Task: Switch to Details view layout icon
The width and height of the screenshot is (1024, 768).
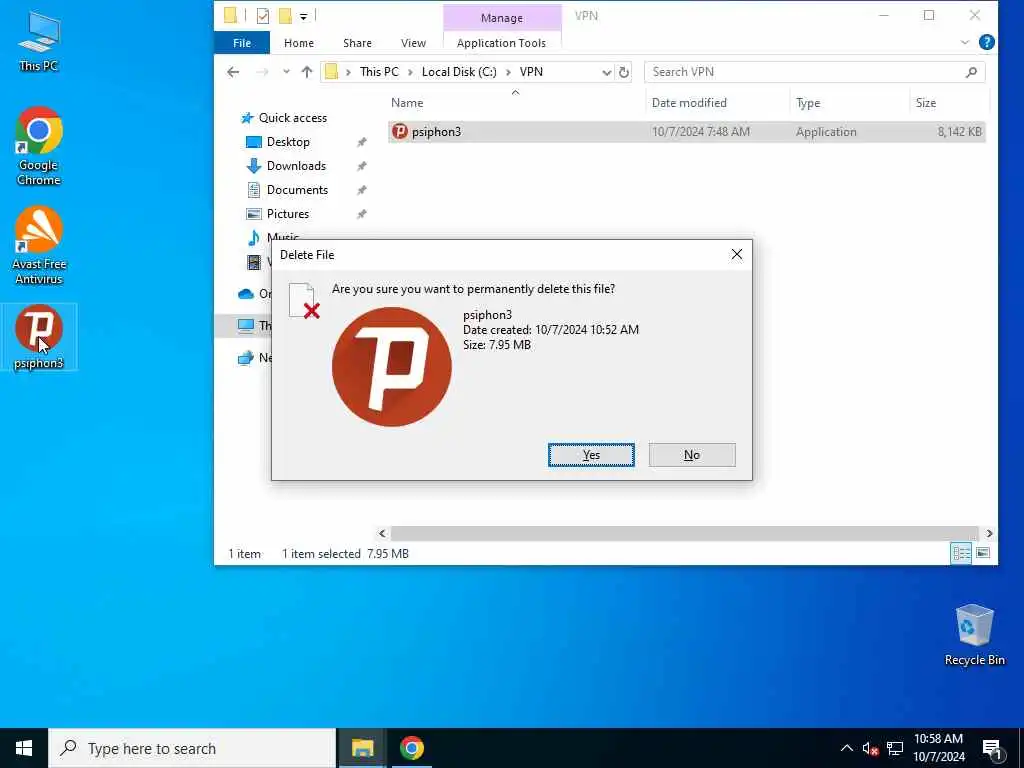Action: [961, 554]
